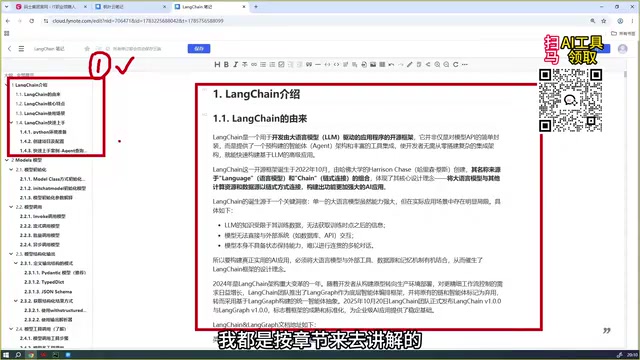Apply heading format with the H icon

click(x=217, y=64)
